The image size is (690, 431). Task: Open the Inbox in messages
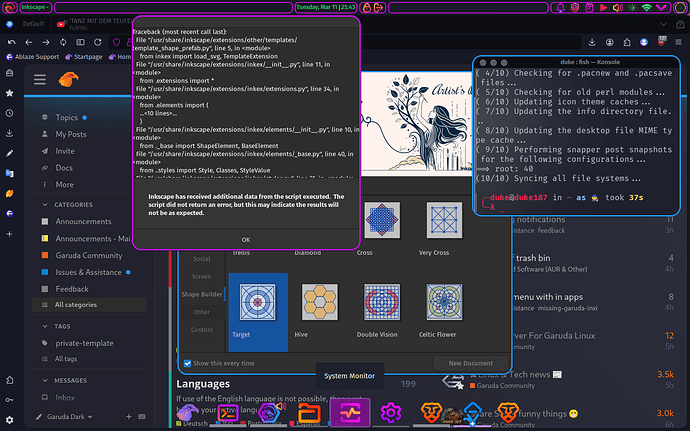[65, 398]
